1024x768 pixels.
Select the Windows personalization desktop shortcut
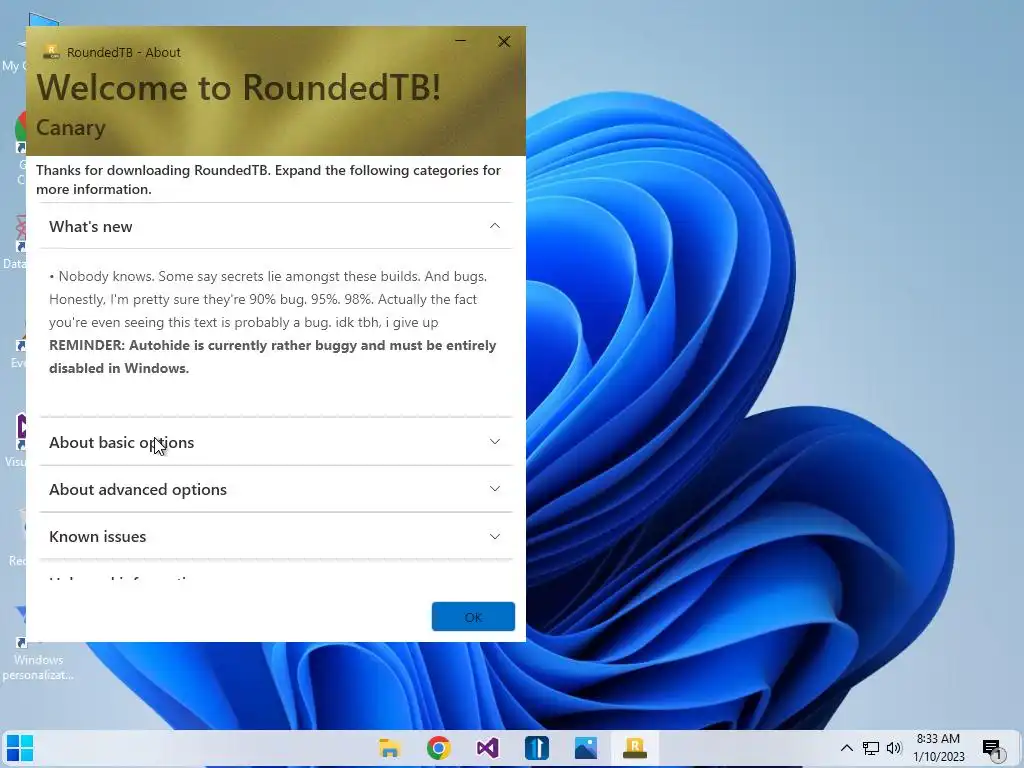[x=37, y=643]
